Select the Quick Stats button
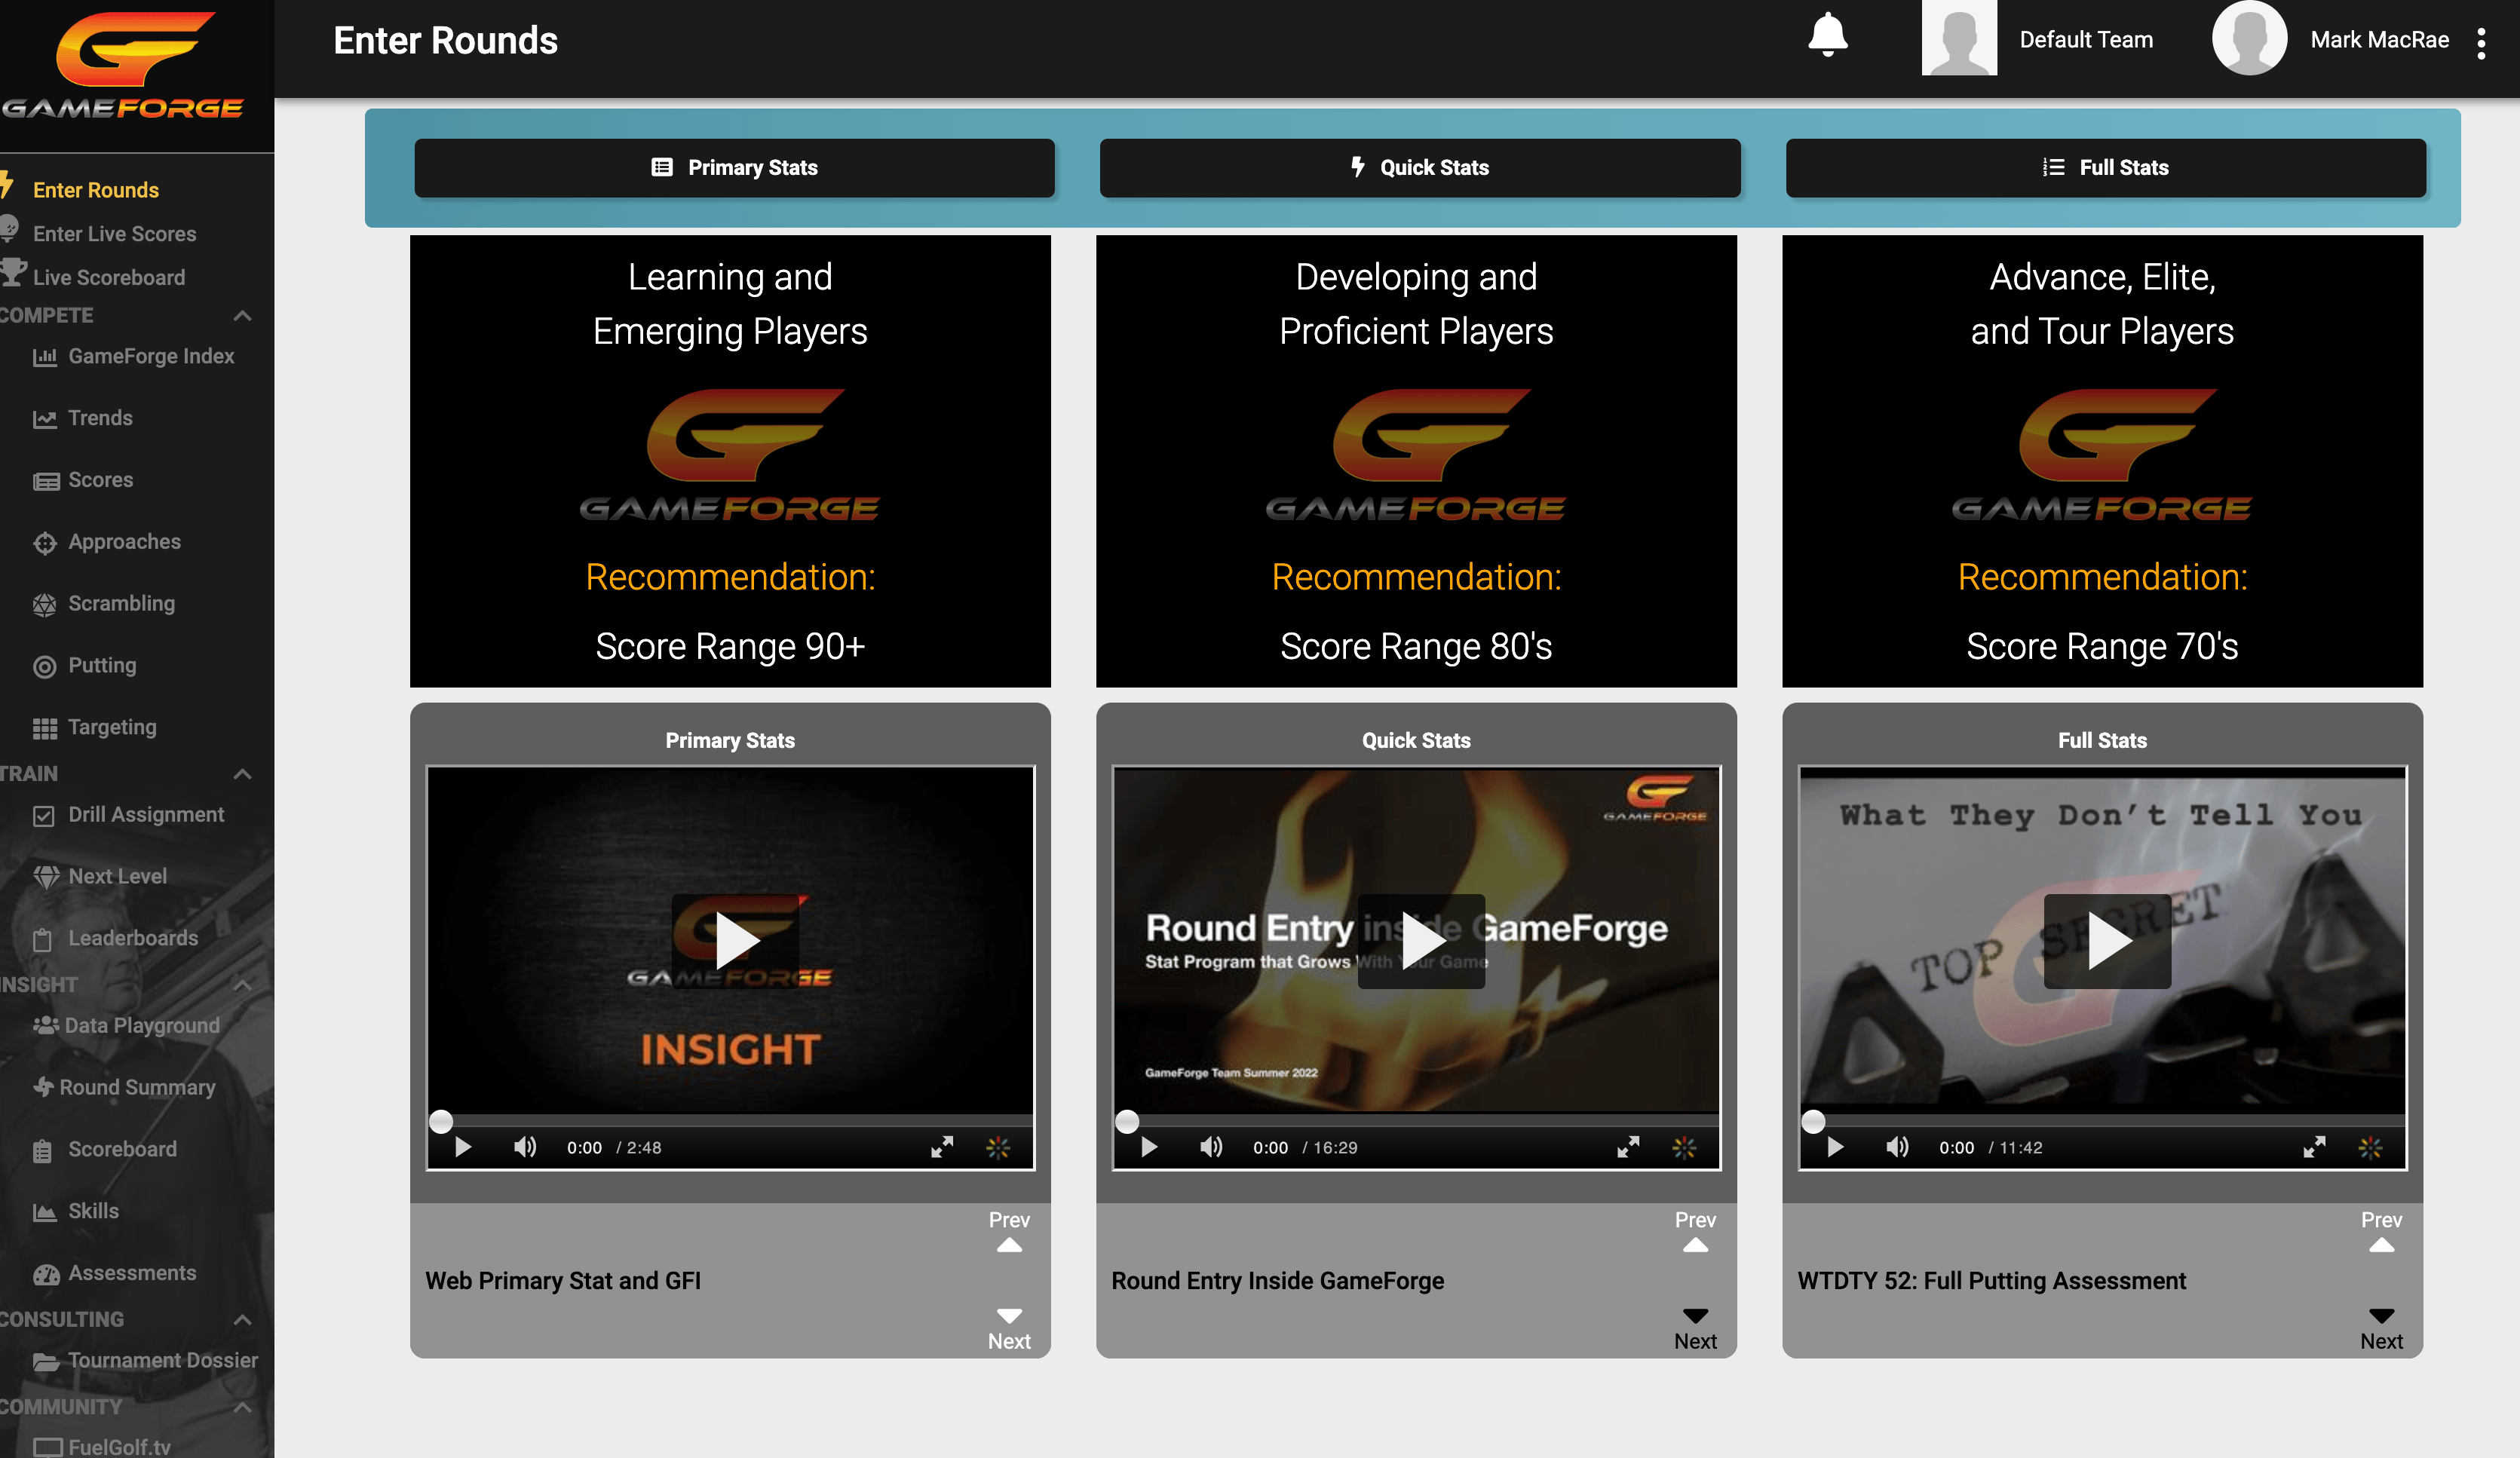2520x1458 pixels. [x=1419, y=167]
